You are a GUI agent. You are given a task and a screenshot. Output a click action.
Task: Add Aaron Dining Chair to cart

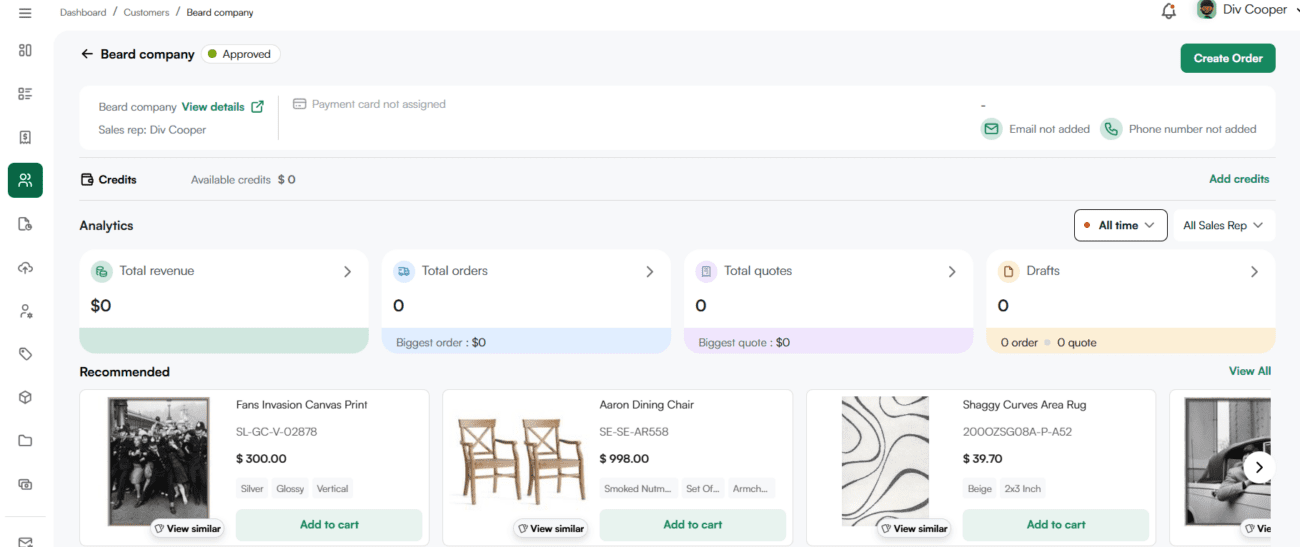point(692,525)
